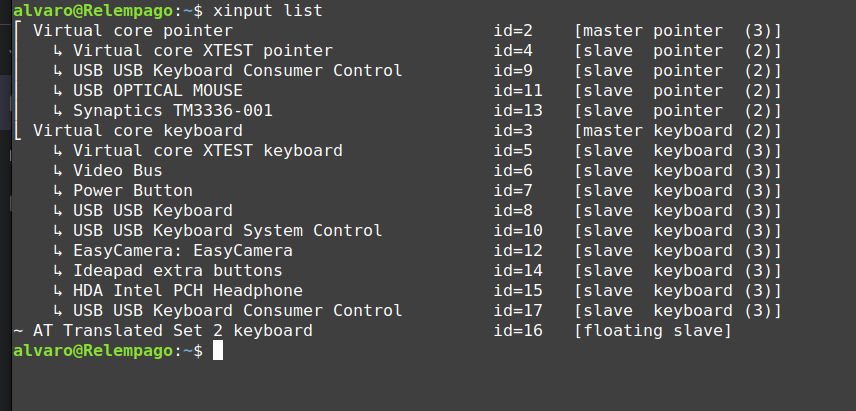Click the terminal cursor block at prompt
The height and width of the screenshot is (411, 856).
[x=218, y=351]
